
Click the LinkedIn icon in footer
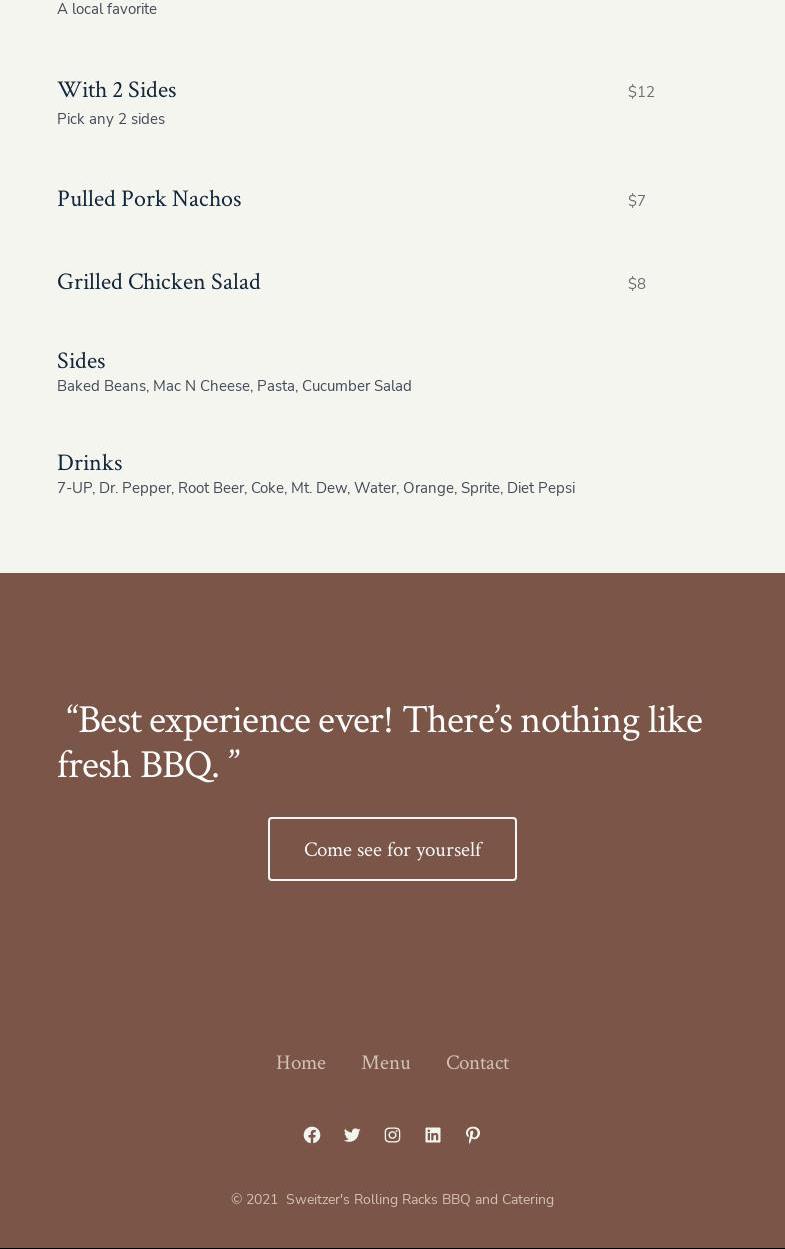click(x=432, y=1135)
